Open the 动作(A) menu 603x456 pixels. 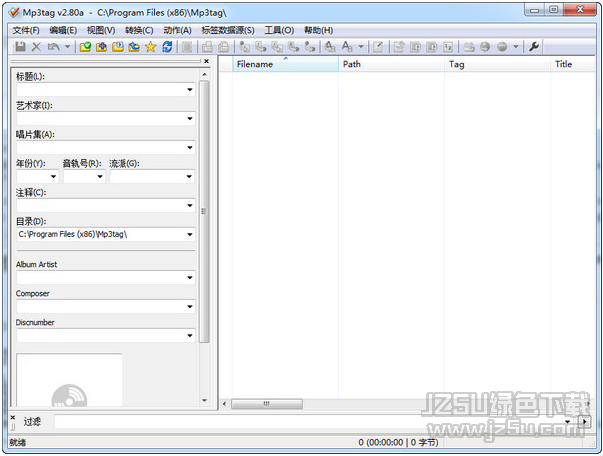[177, 30]
